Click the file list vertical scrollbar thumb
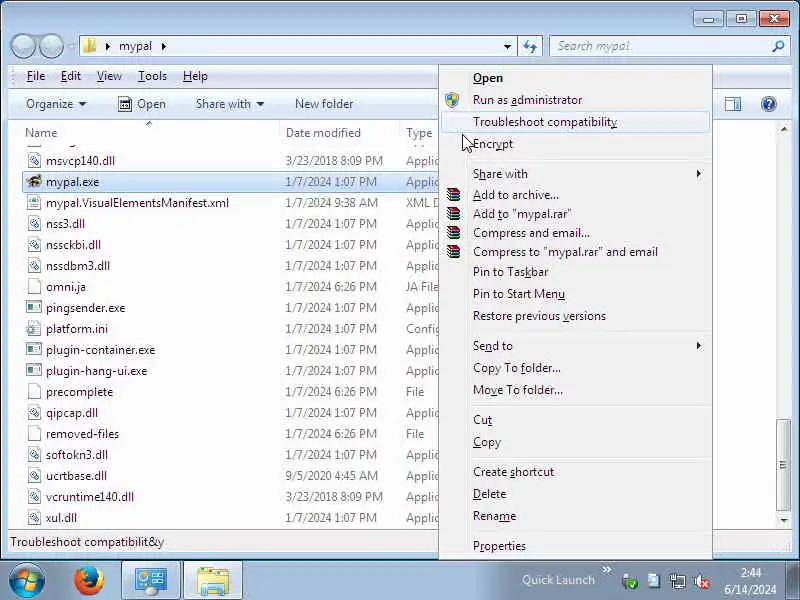 783,464
